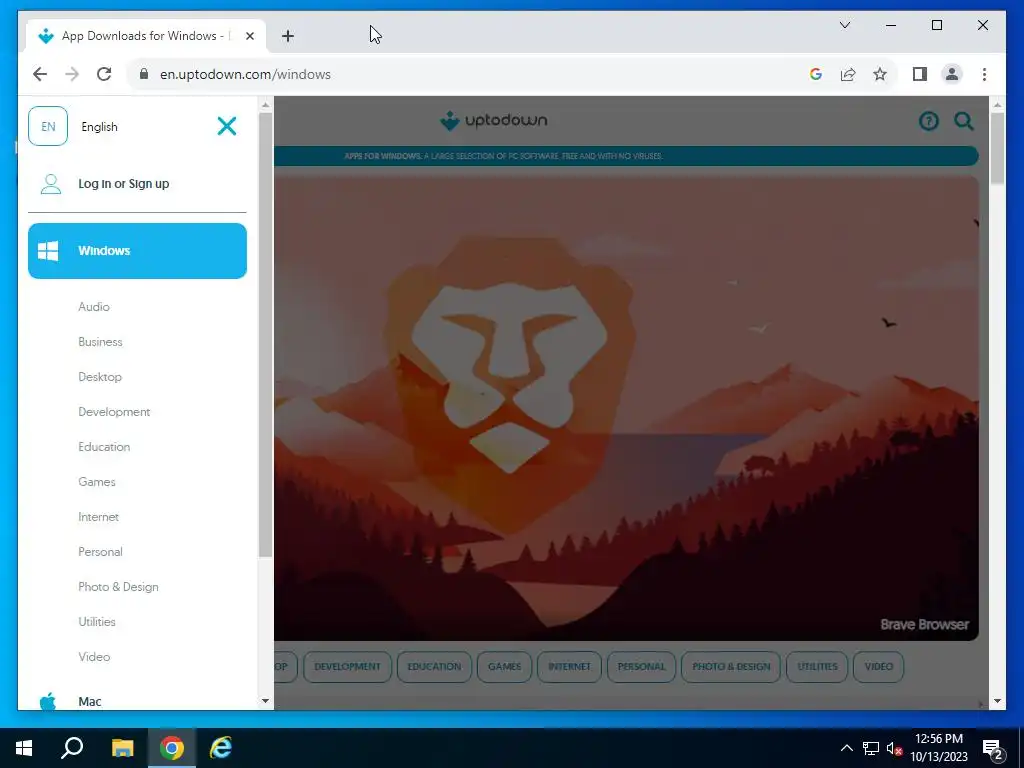
Task: Open File Explorer from taskbar
Action: click(x=122, y=748)
